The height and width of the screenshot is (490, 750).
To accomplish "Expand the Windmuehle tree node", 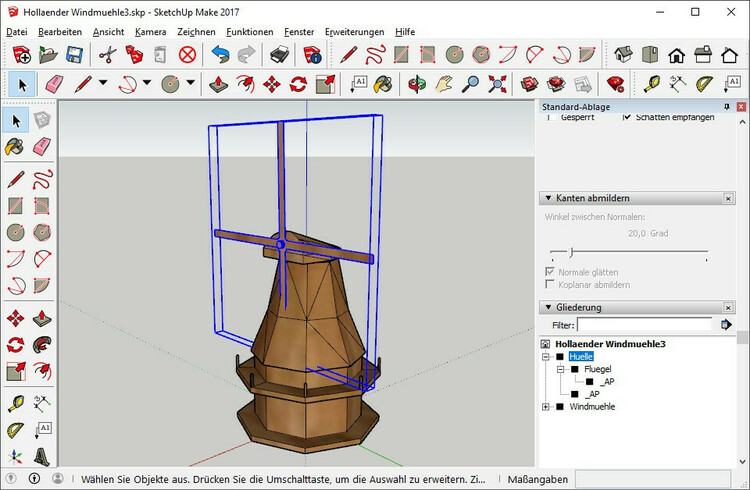I will [x=546, y=407].
